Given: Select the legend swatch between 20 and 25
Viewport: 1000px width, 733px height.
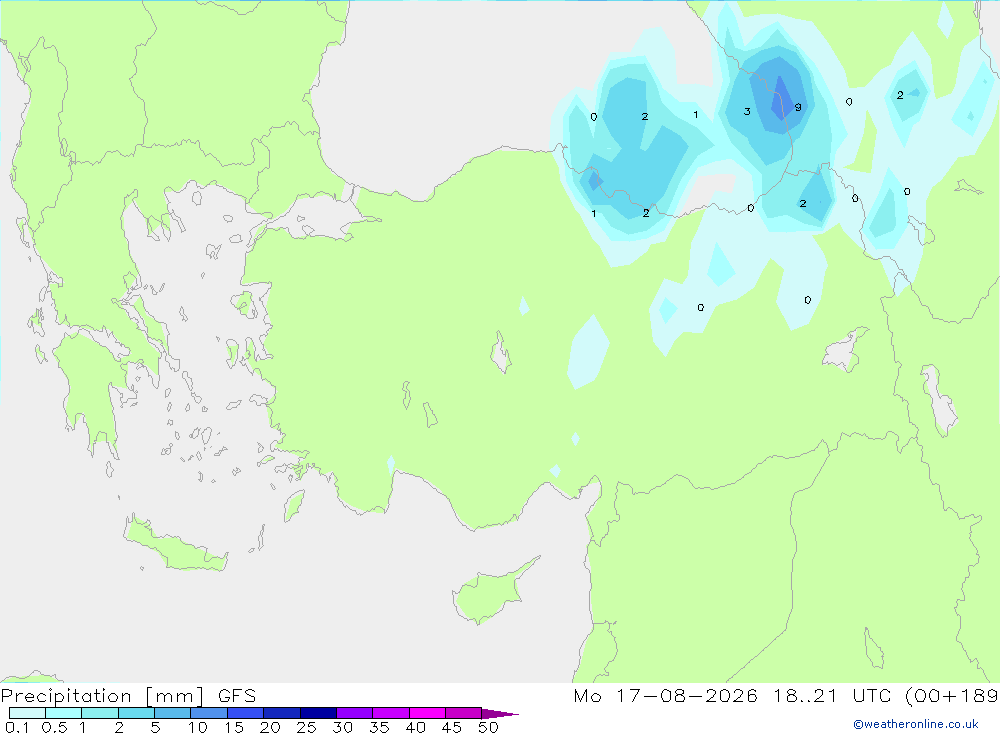Looking at the screenshot, I should tap(282, 713).
